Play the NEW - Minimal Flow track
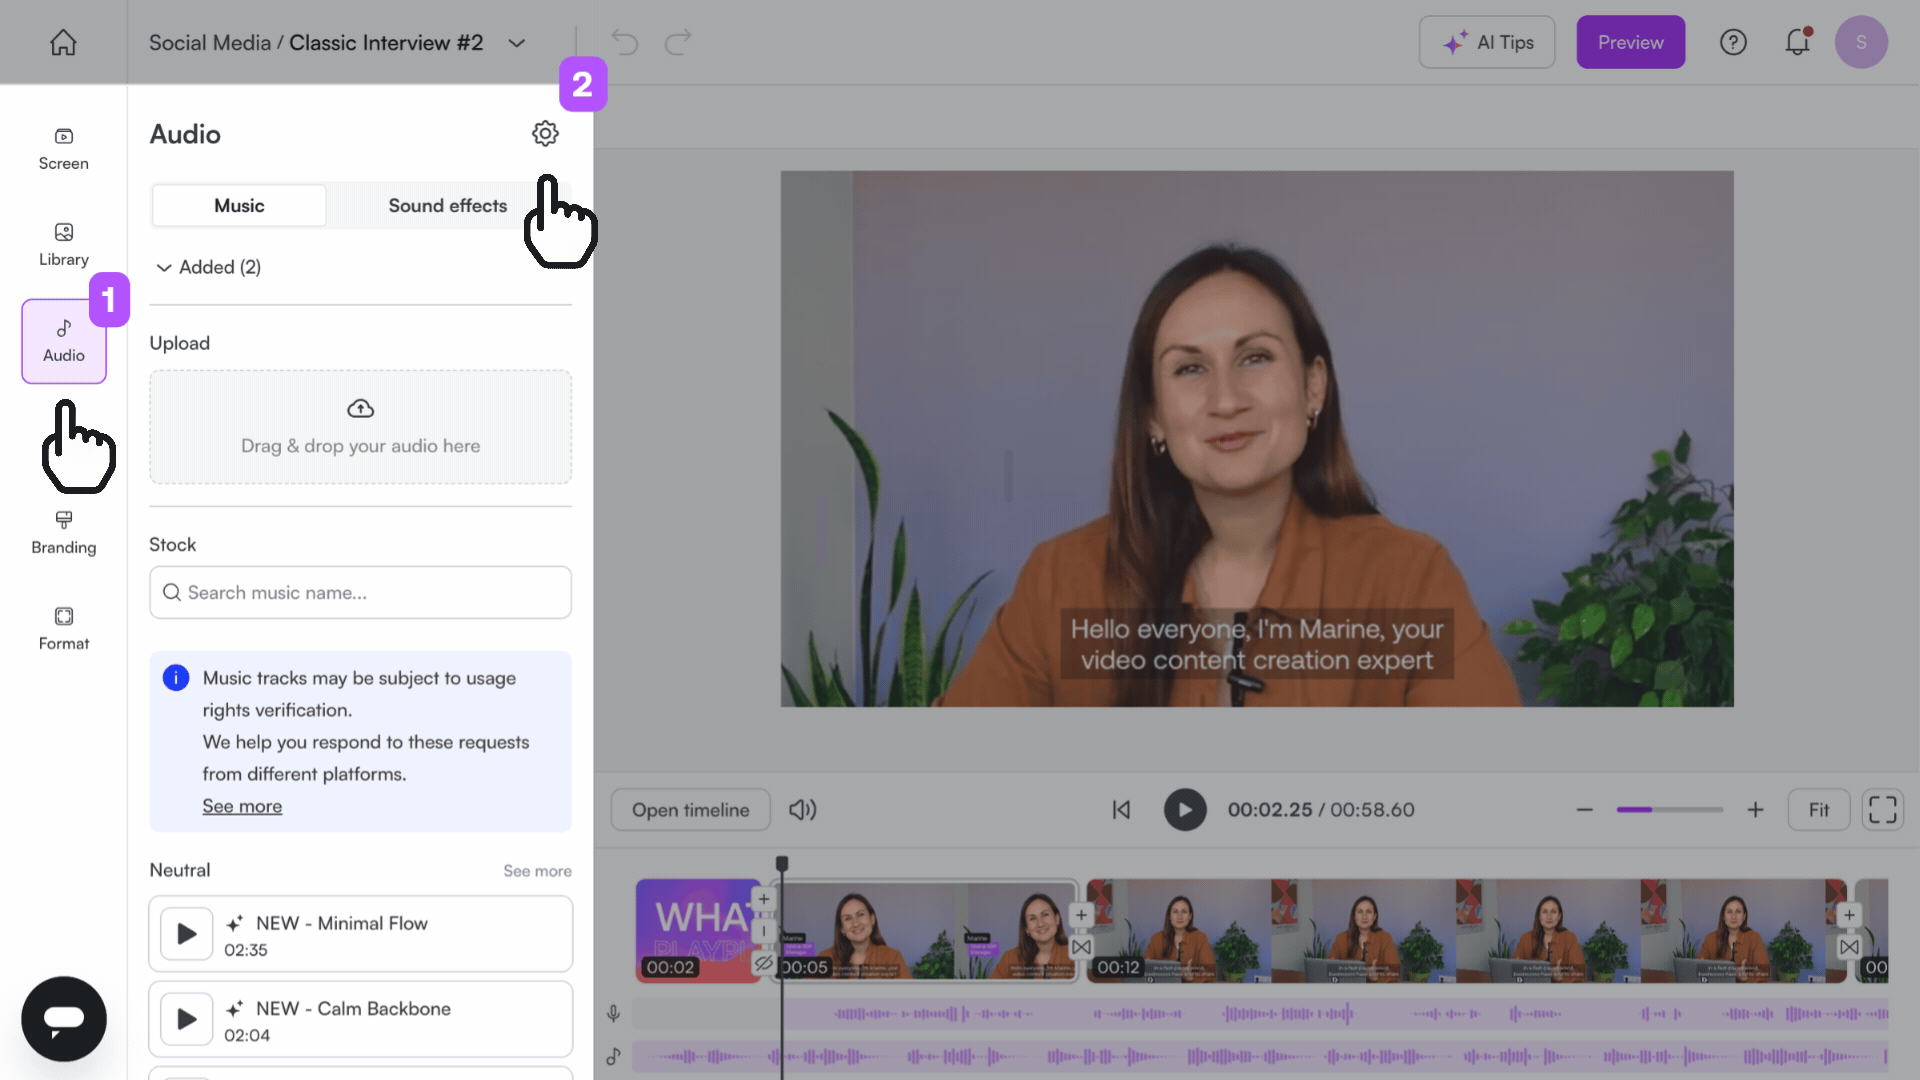 pyautogui.click(x=186, y=934)
